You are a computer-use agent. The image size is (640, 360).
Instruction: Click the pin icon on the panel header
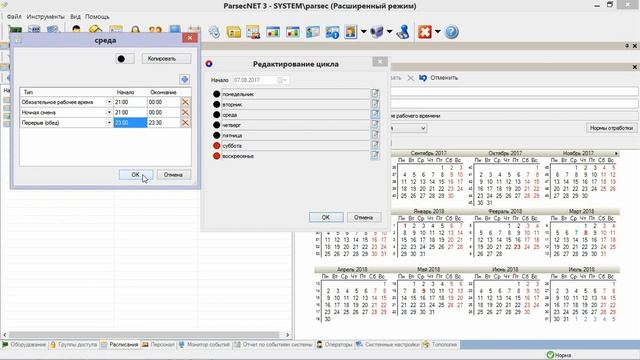627,46
